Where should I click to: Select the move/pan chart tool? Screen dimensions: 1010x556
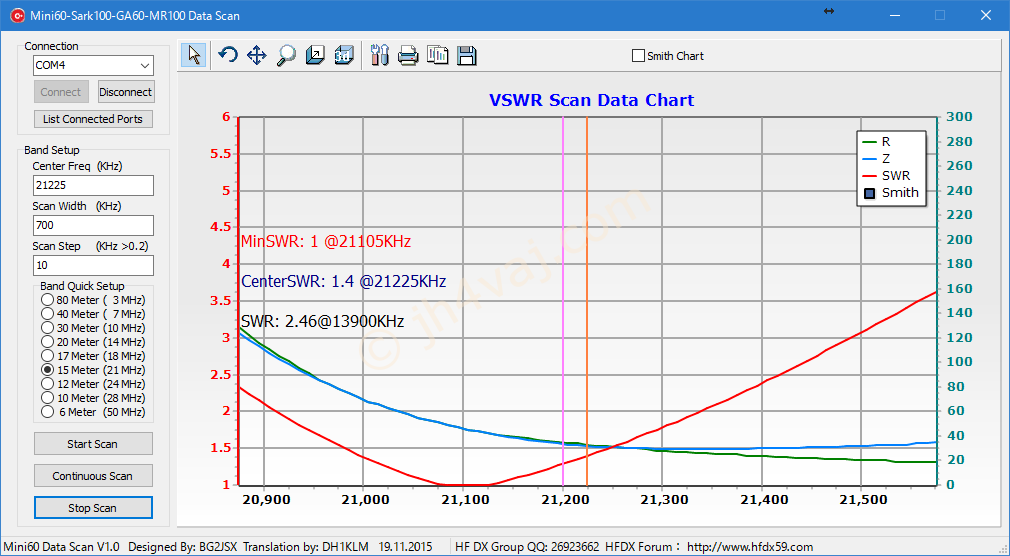(257, 55)
